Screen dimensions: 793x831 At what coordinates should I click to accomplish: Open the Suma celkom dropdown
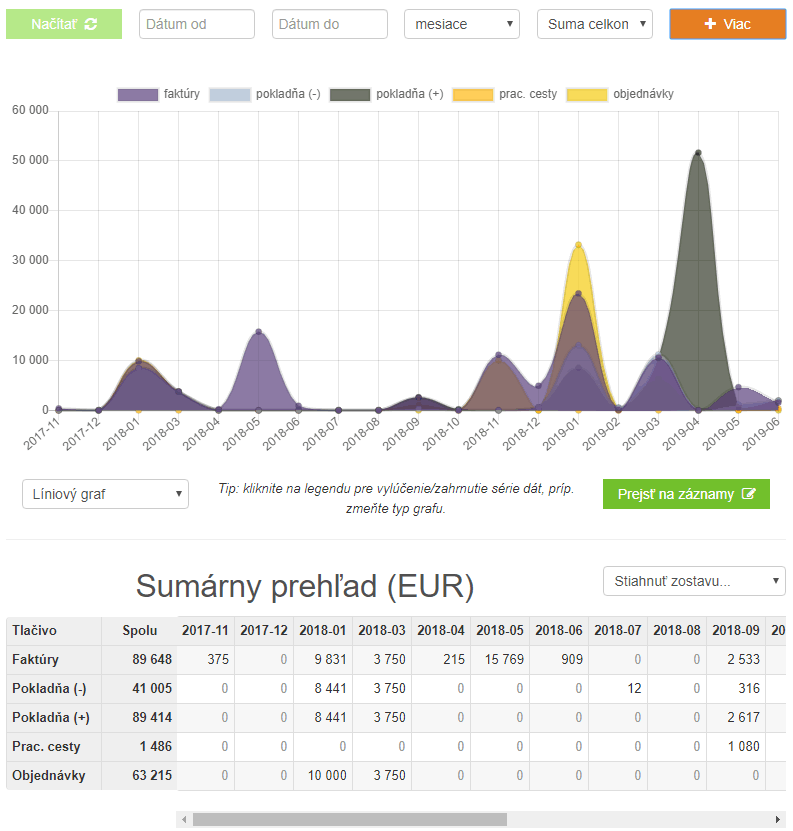pyautogui.click(x=595, y=24)
